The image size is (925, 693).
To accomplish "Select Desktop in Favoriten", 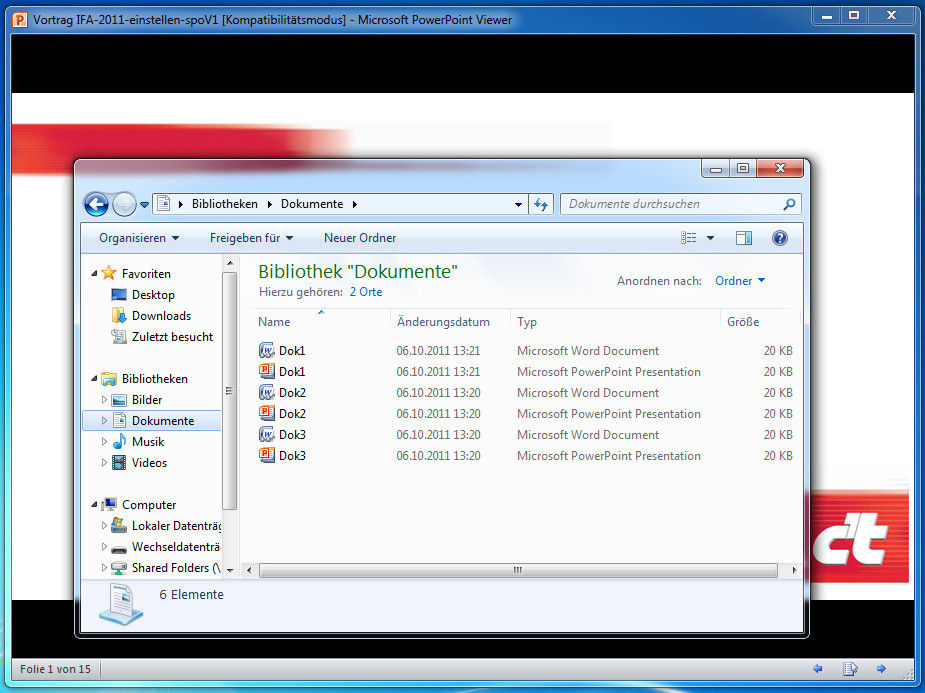I will click(153, 295).
